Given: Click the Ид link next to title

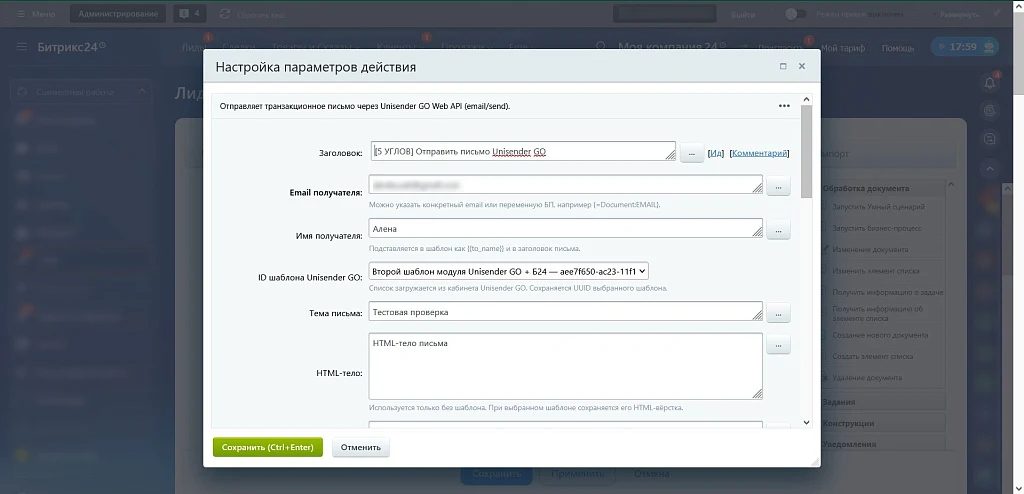Looking at the screenshot, I should (716, 153).
